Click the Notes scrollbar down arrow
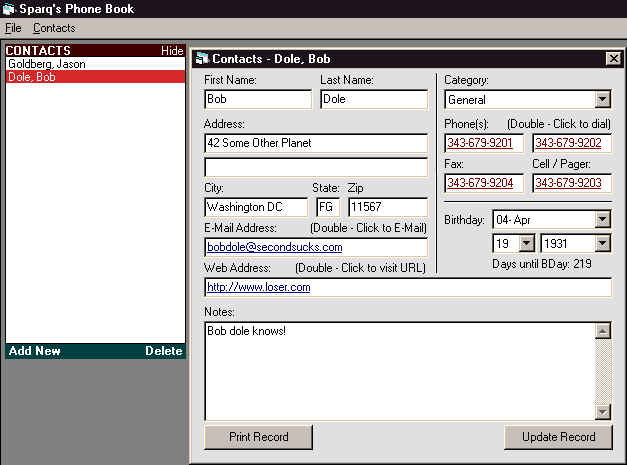The height and width of the screenshot is (465, 627). click(603, 411)
